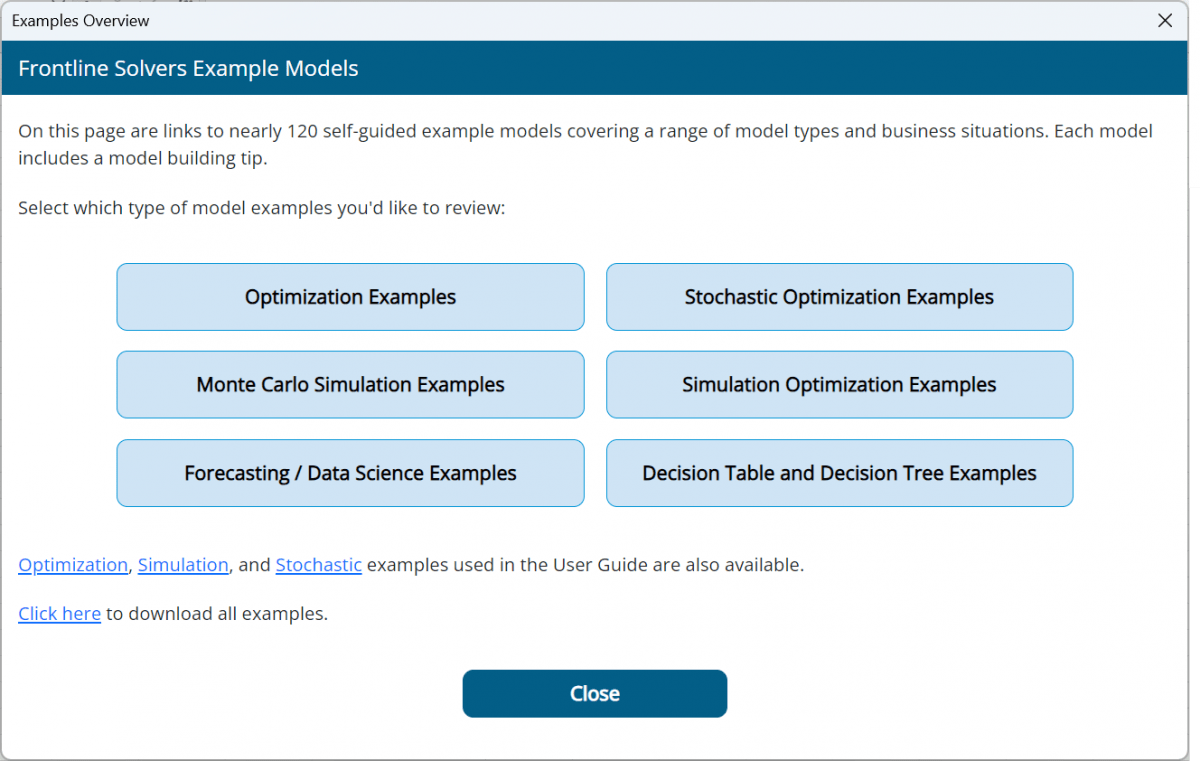Click the 'to download all examples' text
Screen dimensions: 1200x761
click(217, 614)
